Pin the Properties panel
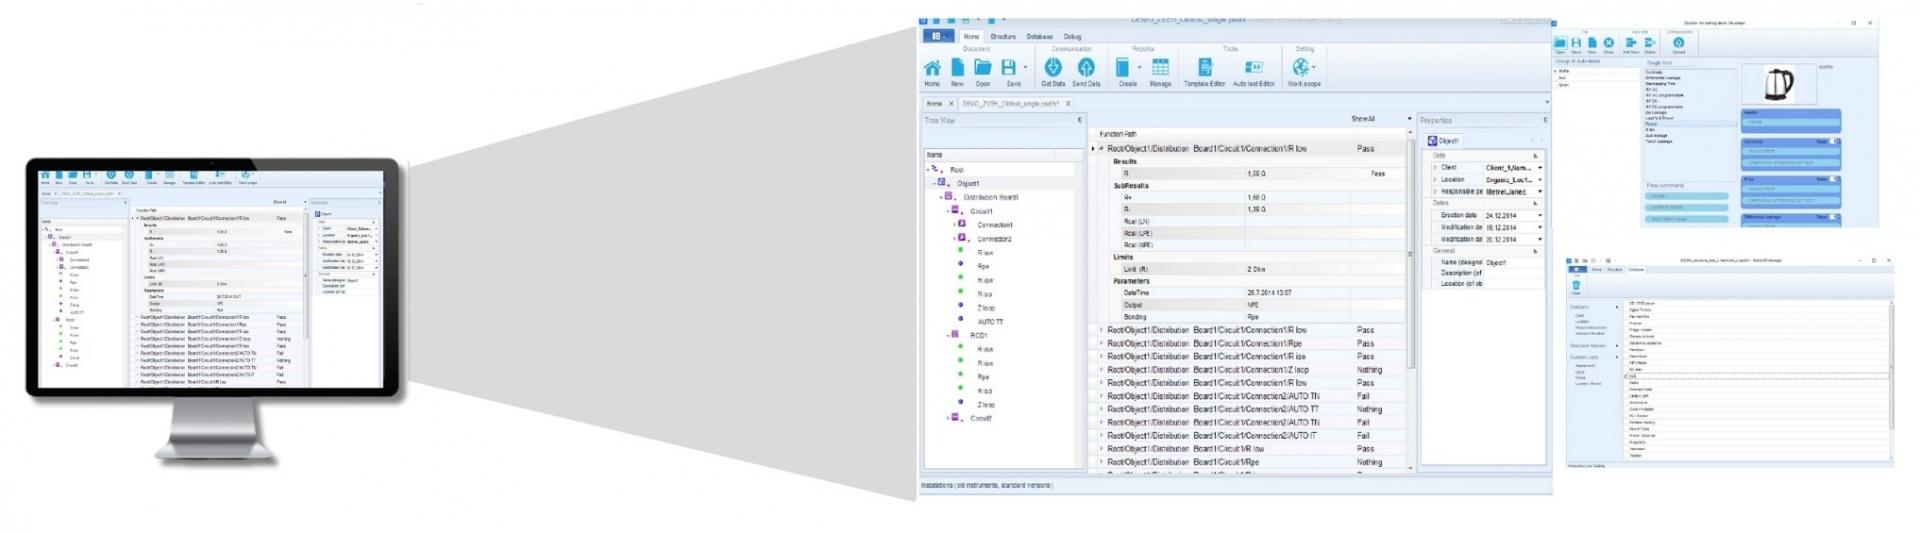The width and height of the screenshot is (1920, 533). point(1545,121)
